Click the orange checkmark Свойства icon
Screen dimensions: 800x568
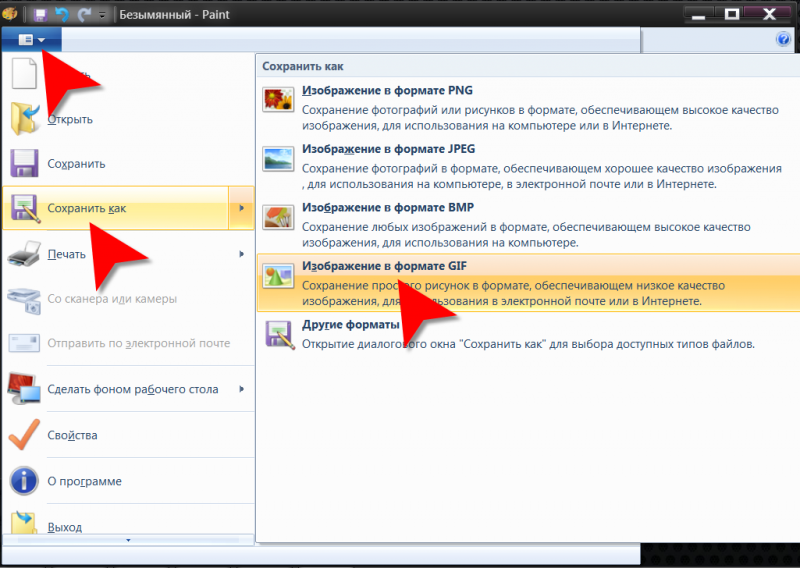[x=24, y=435]
